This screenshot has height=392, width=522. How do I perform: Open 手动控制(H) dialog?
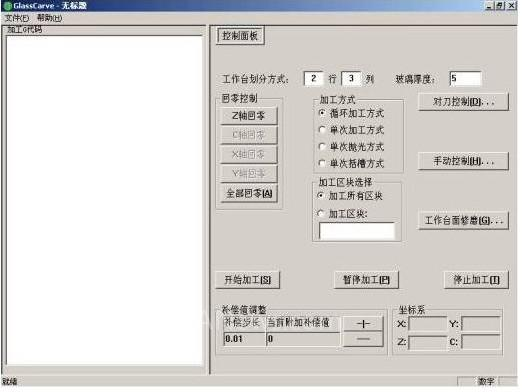pyautogui.click(x=463, y=161)
